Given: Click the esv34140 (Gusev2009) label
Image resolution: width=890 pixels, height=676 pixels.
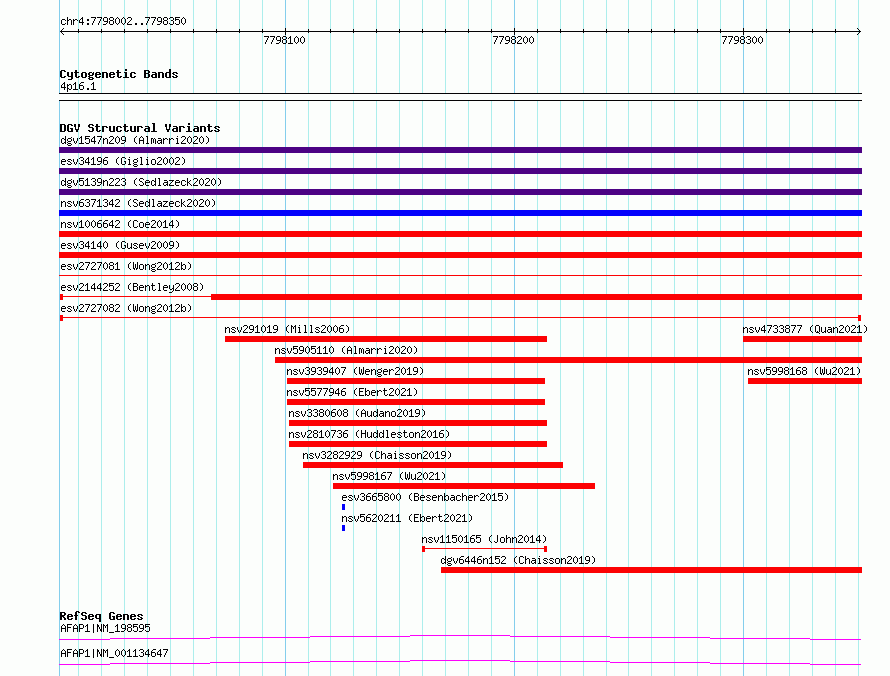Looking at the screenshot, I should 120,245.
